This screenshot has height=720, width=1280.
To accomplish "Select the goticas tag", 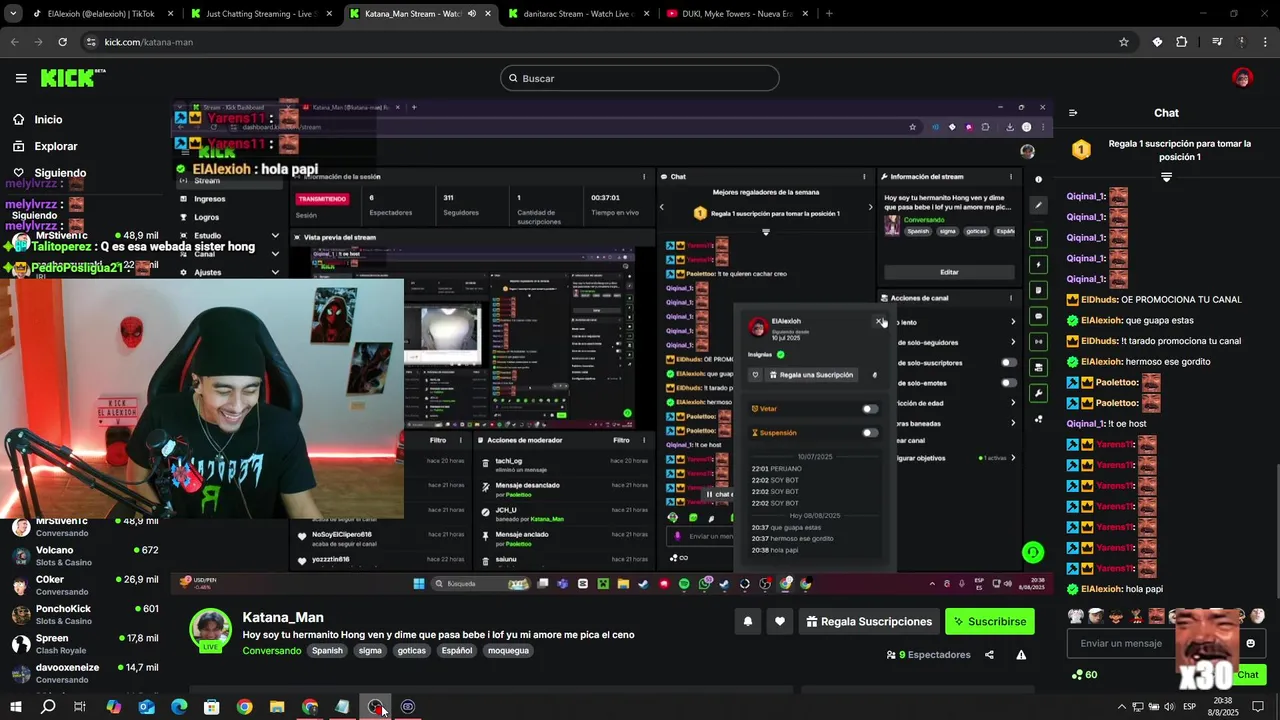I will click(412, 650).
